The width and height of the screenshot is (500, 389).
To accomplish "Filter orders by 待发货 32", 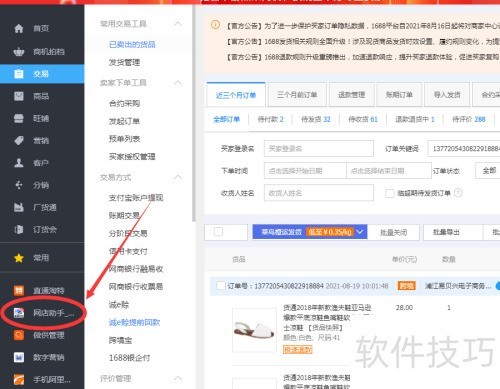I will pyautogui.click(x=316, y=119).
